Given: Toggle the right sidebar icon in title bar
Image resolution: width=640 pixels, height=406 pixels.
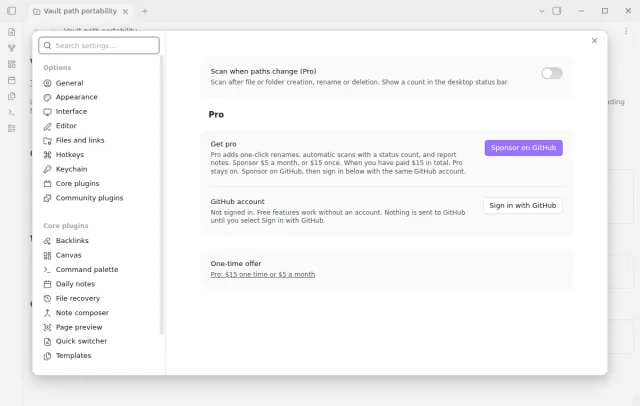Looking at the screenshot, I should pyautogui.click(x=557, y=11).
